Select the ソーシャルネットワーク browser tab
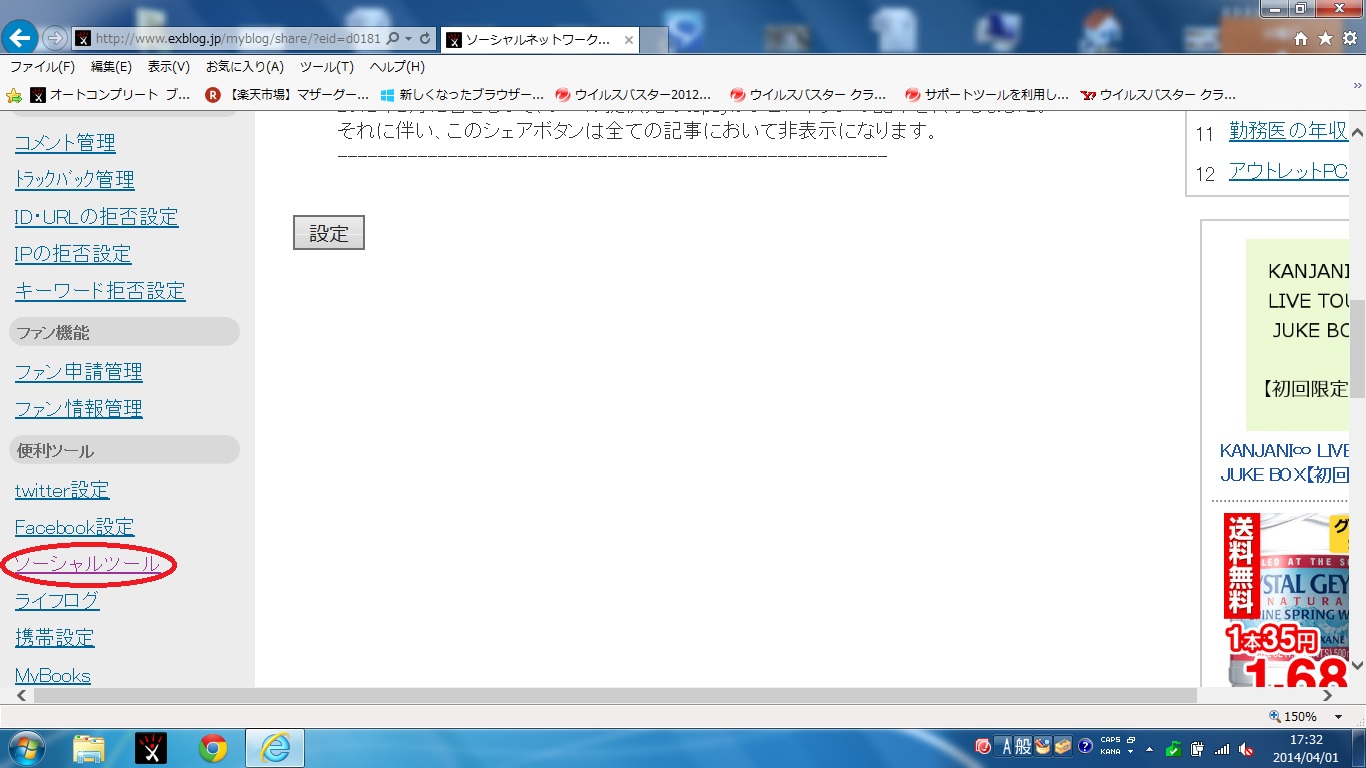The width and height of the screenshot is (1366, 768). coord(540,40)
